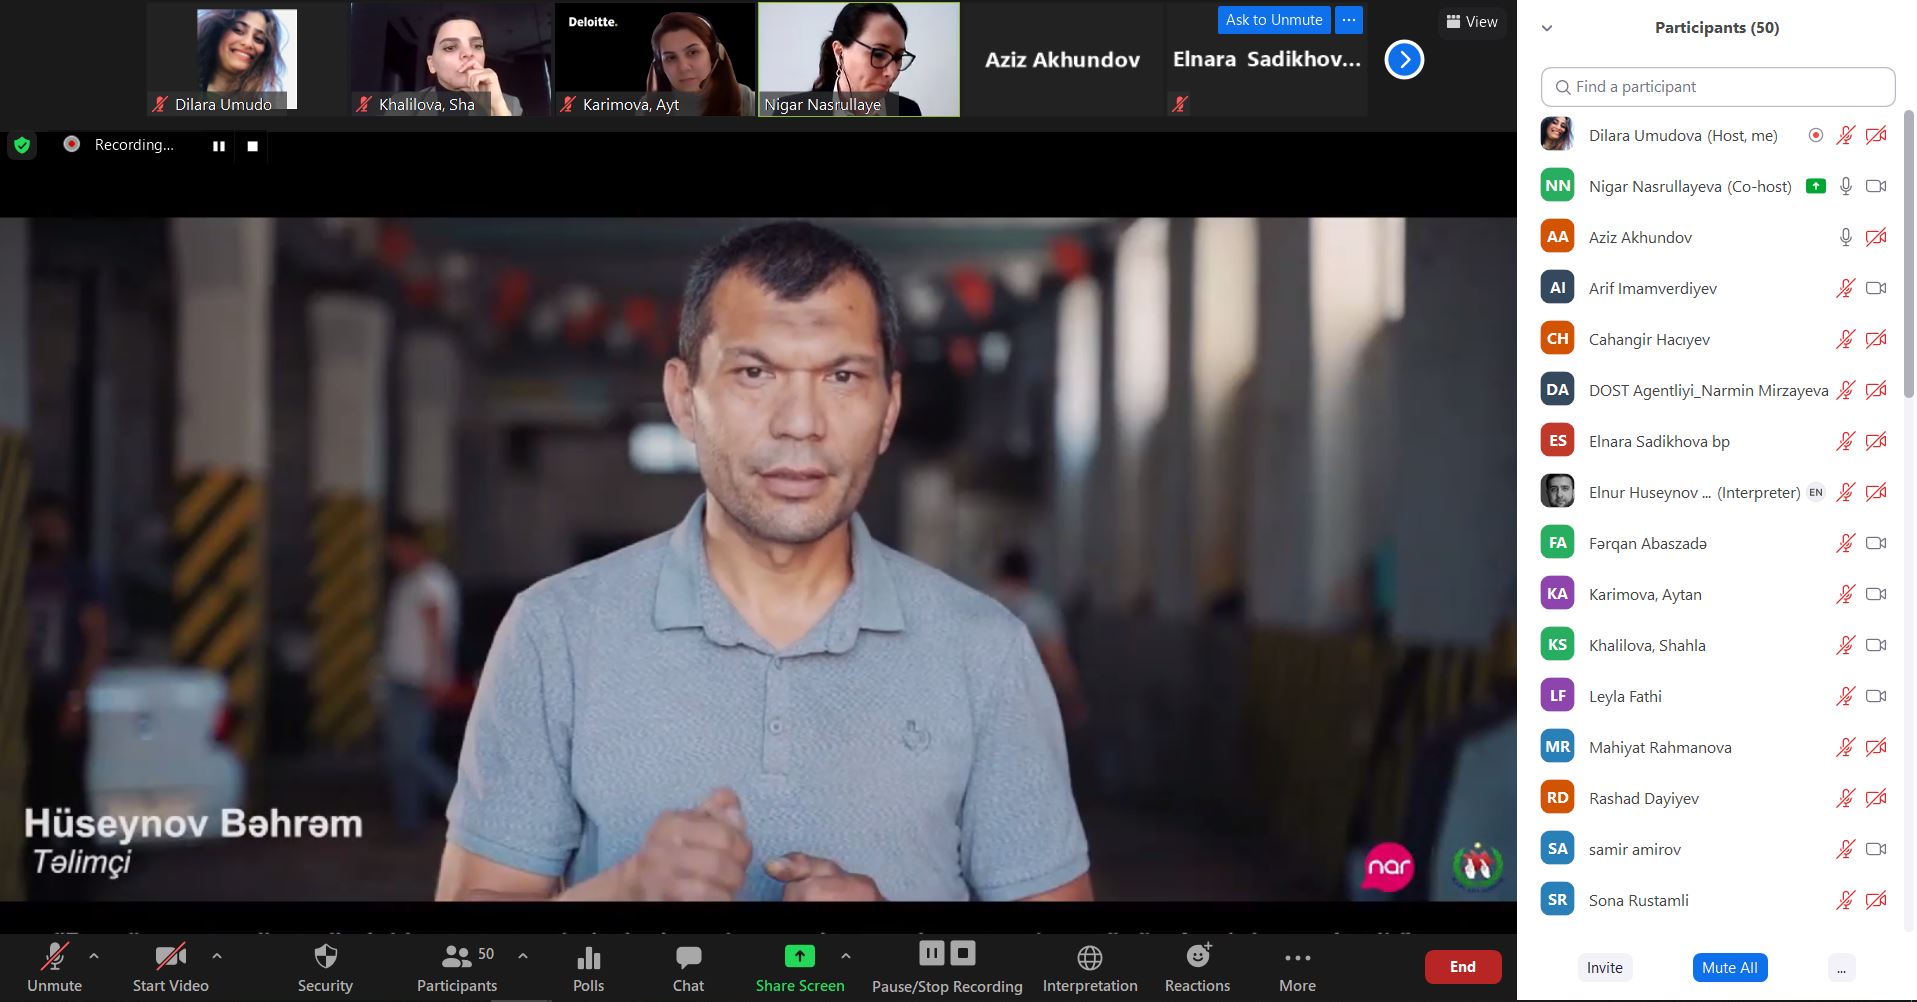Click the Find a participant search field
This screenshot has height=1002, width=1917.
(x=1718, y=87)
